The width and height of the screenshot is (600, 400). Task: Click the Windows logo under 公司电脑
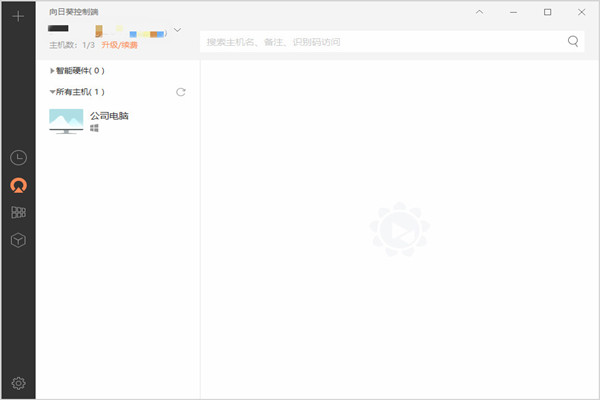click(x=94, y=129)
